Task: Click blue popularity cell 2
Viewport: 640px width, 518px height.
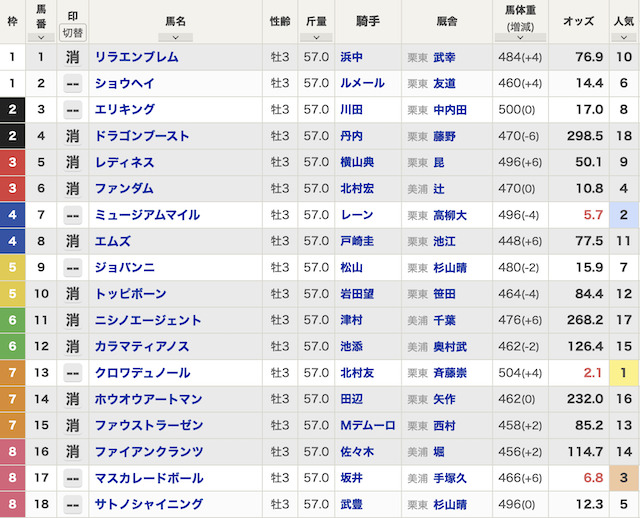Action: click(624, 215)
